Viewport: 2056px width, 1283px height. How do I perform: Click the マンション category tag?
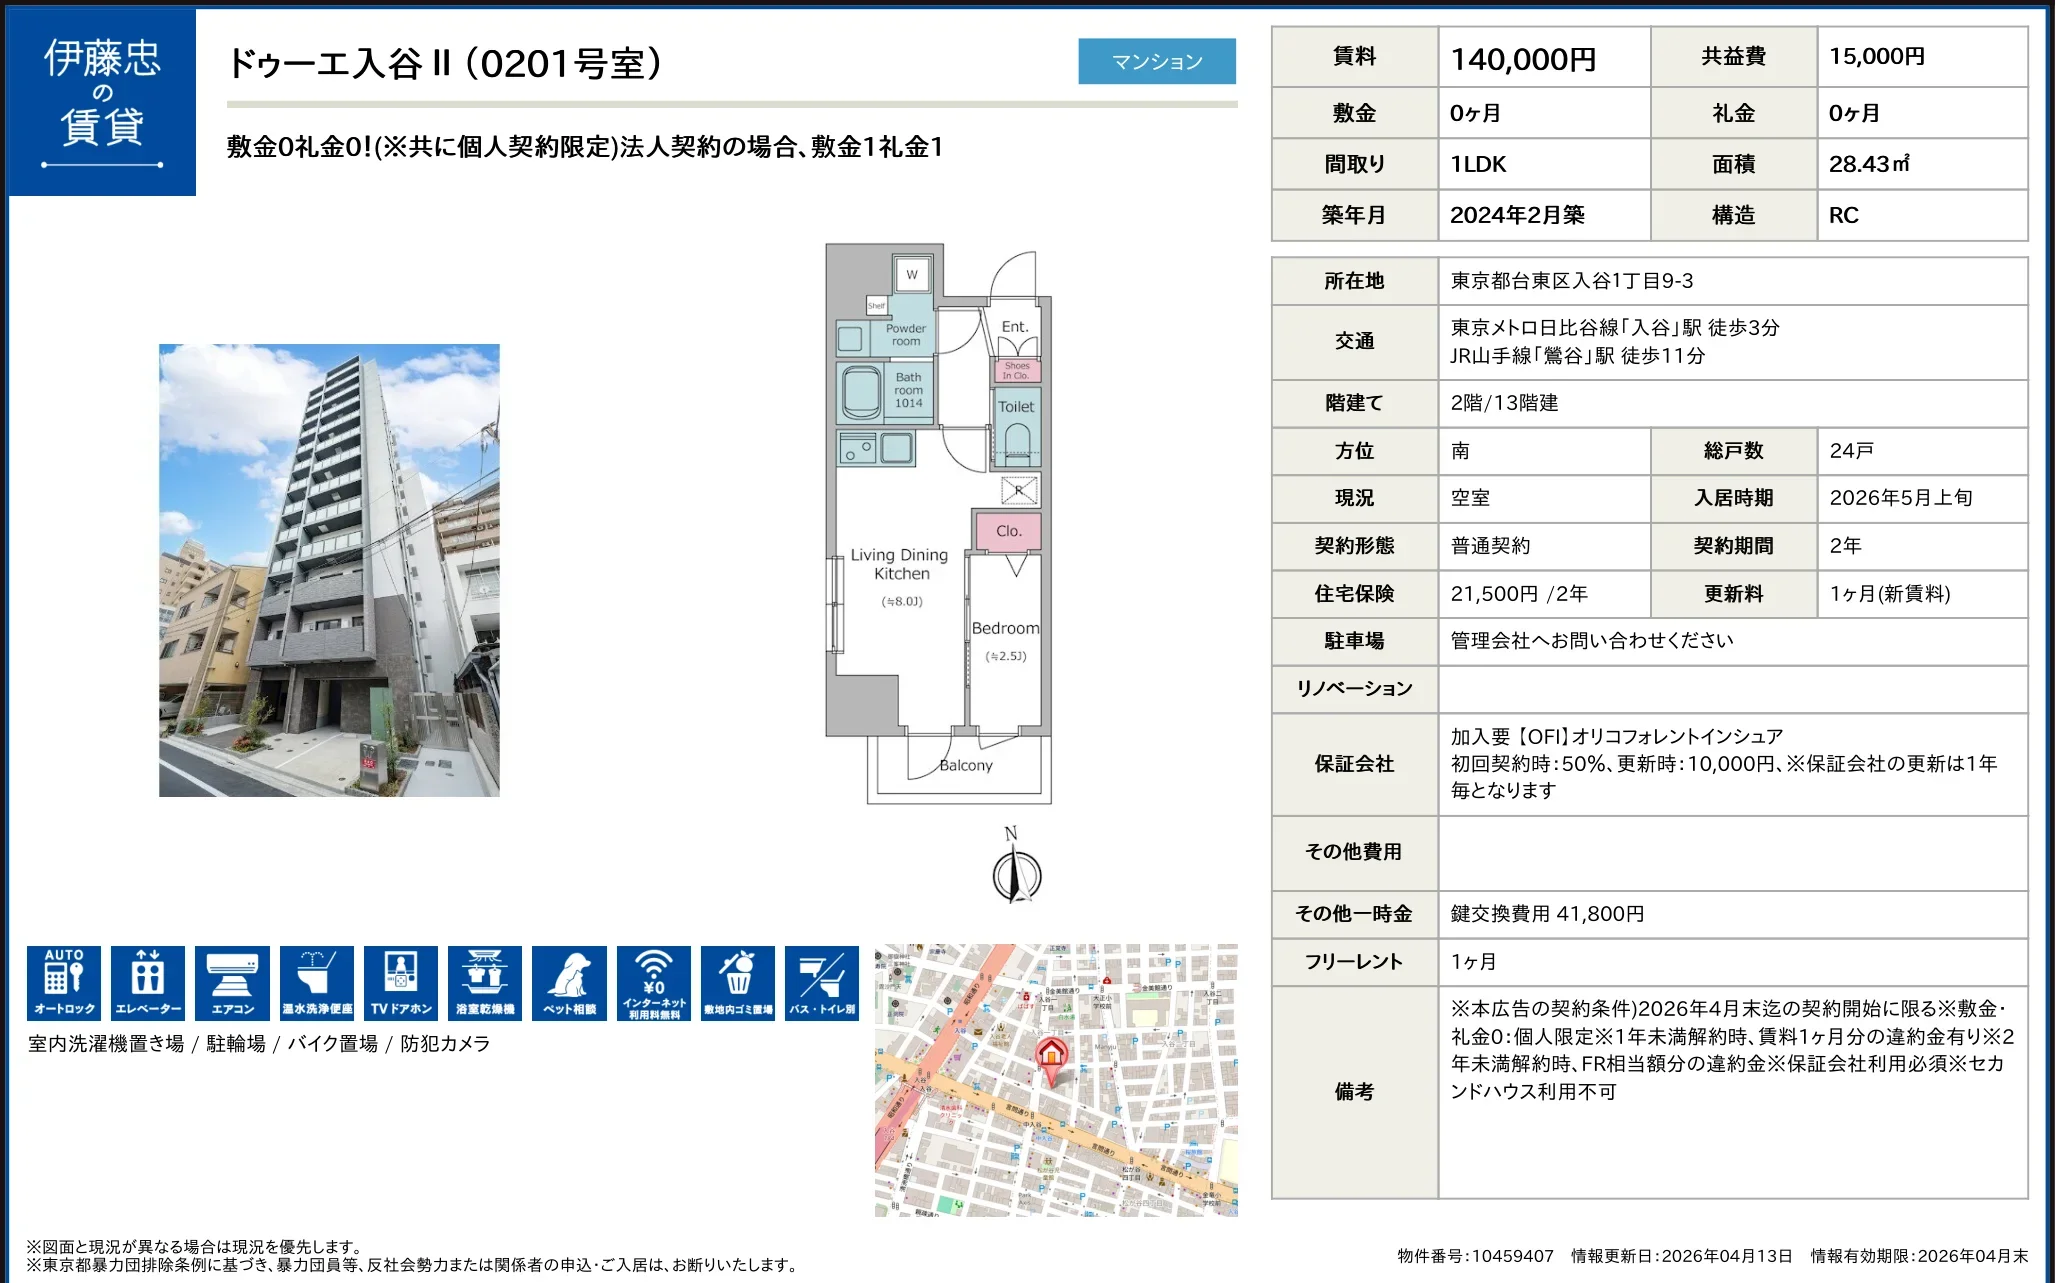click(1157, 61)
